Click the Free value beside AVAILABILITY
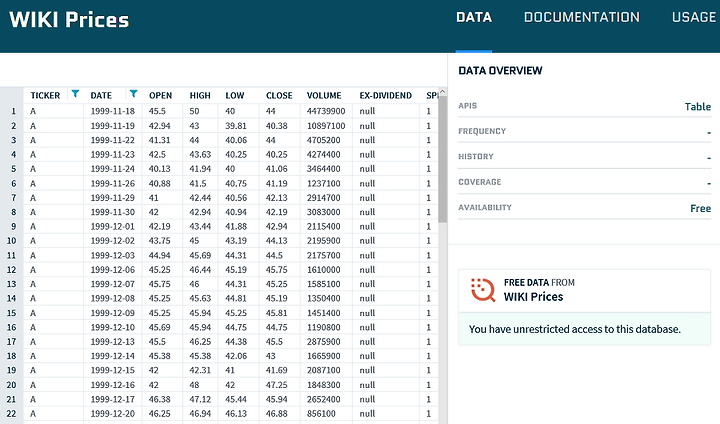 [701, 209]
